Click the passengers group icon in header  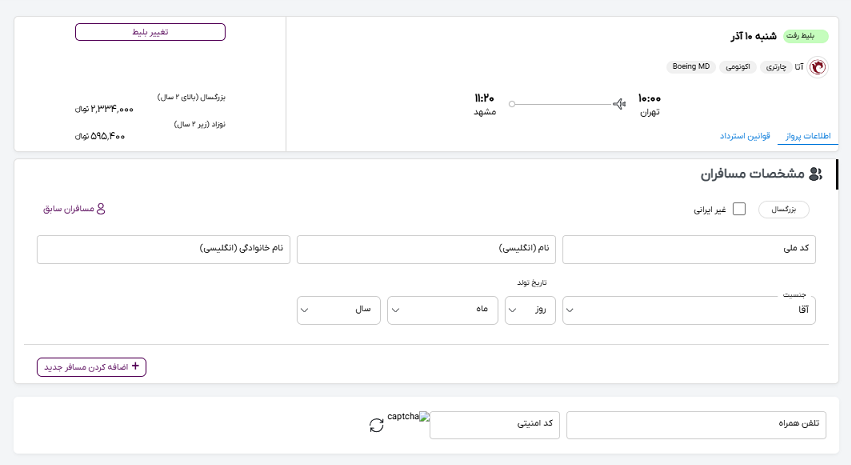(x=815, y=175)
